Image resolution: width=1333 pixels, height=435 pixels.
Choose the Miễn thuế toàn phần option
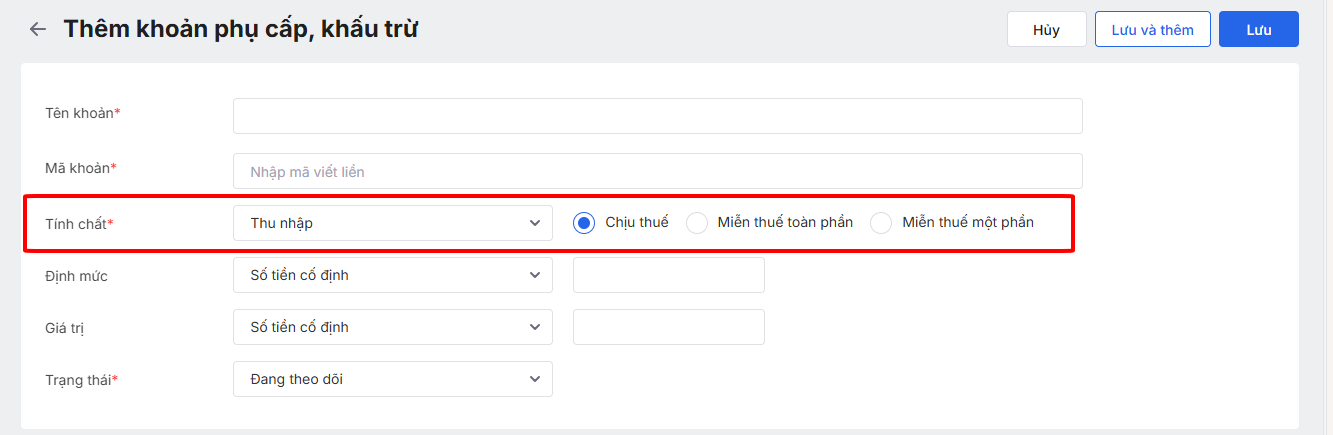[x=697, y=223]
